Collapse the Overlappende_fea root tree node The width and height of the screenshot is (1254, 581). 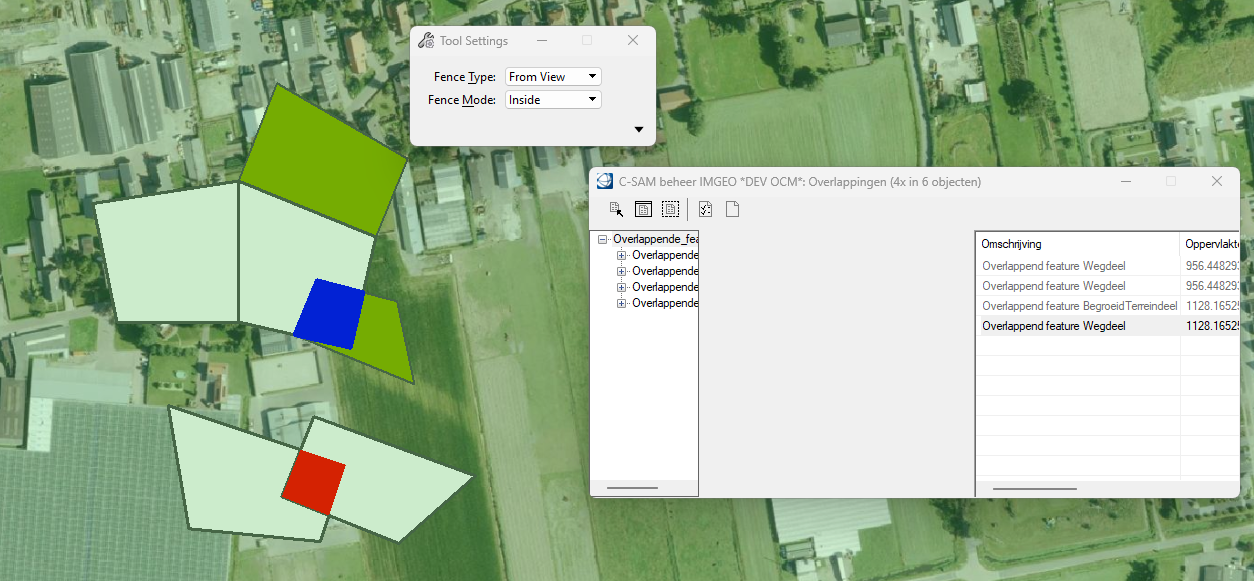click(603, 240)
